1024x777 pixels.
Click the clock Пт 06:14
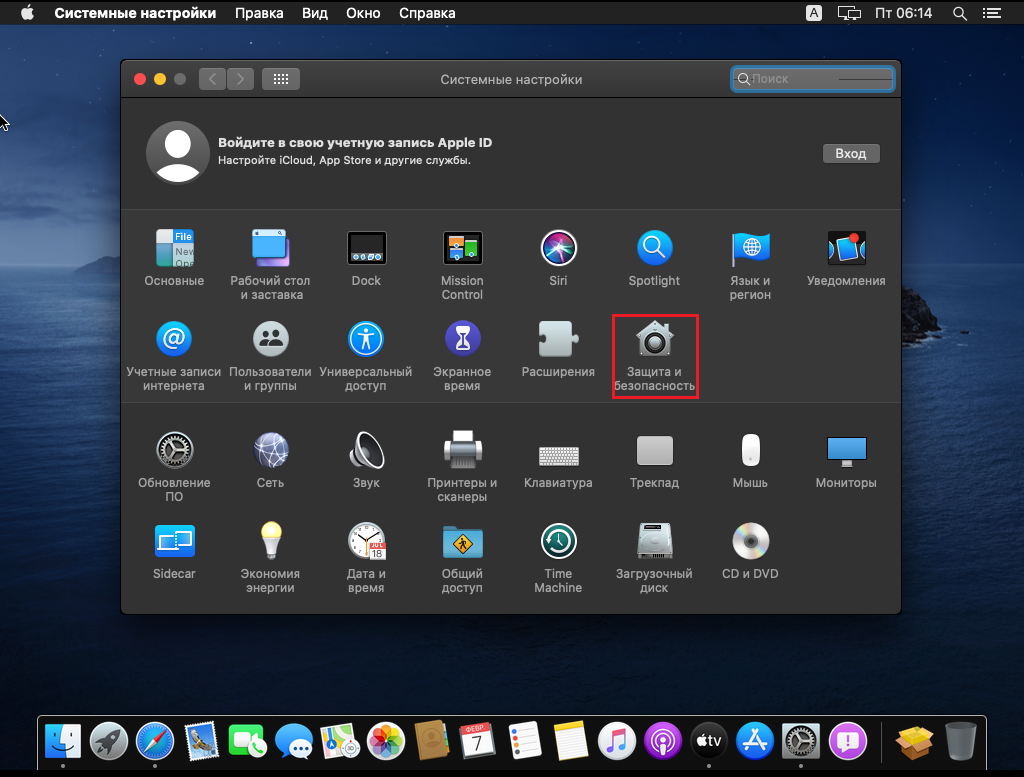pyautogui.click(x=903, y=13)
